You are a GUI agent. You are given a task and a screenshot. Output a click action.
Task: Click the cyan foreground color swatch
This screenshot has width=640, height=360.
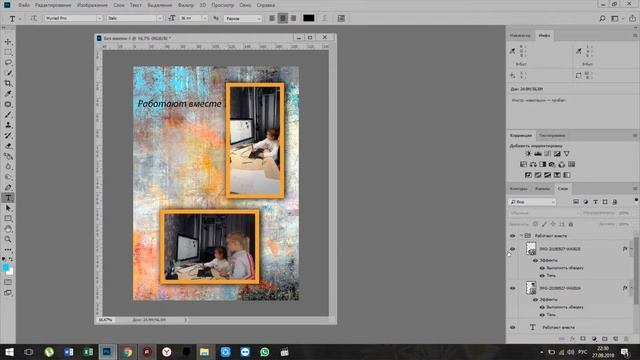pyautogui.click(x=5, y=267)
